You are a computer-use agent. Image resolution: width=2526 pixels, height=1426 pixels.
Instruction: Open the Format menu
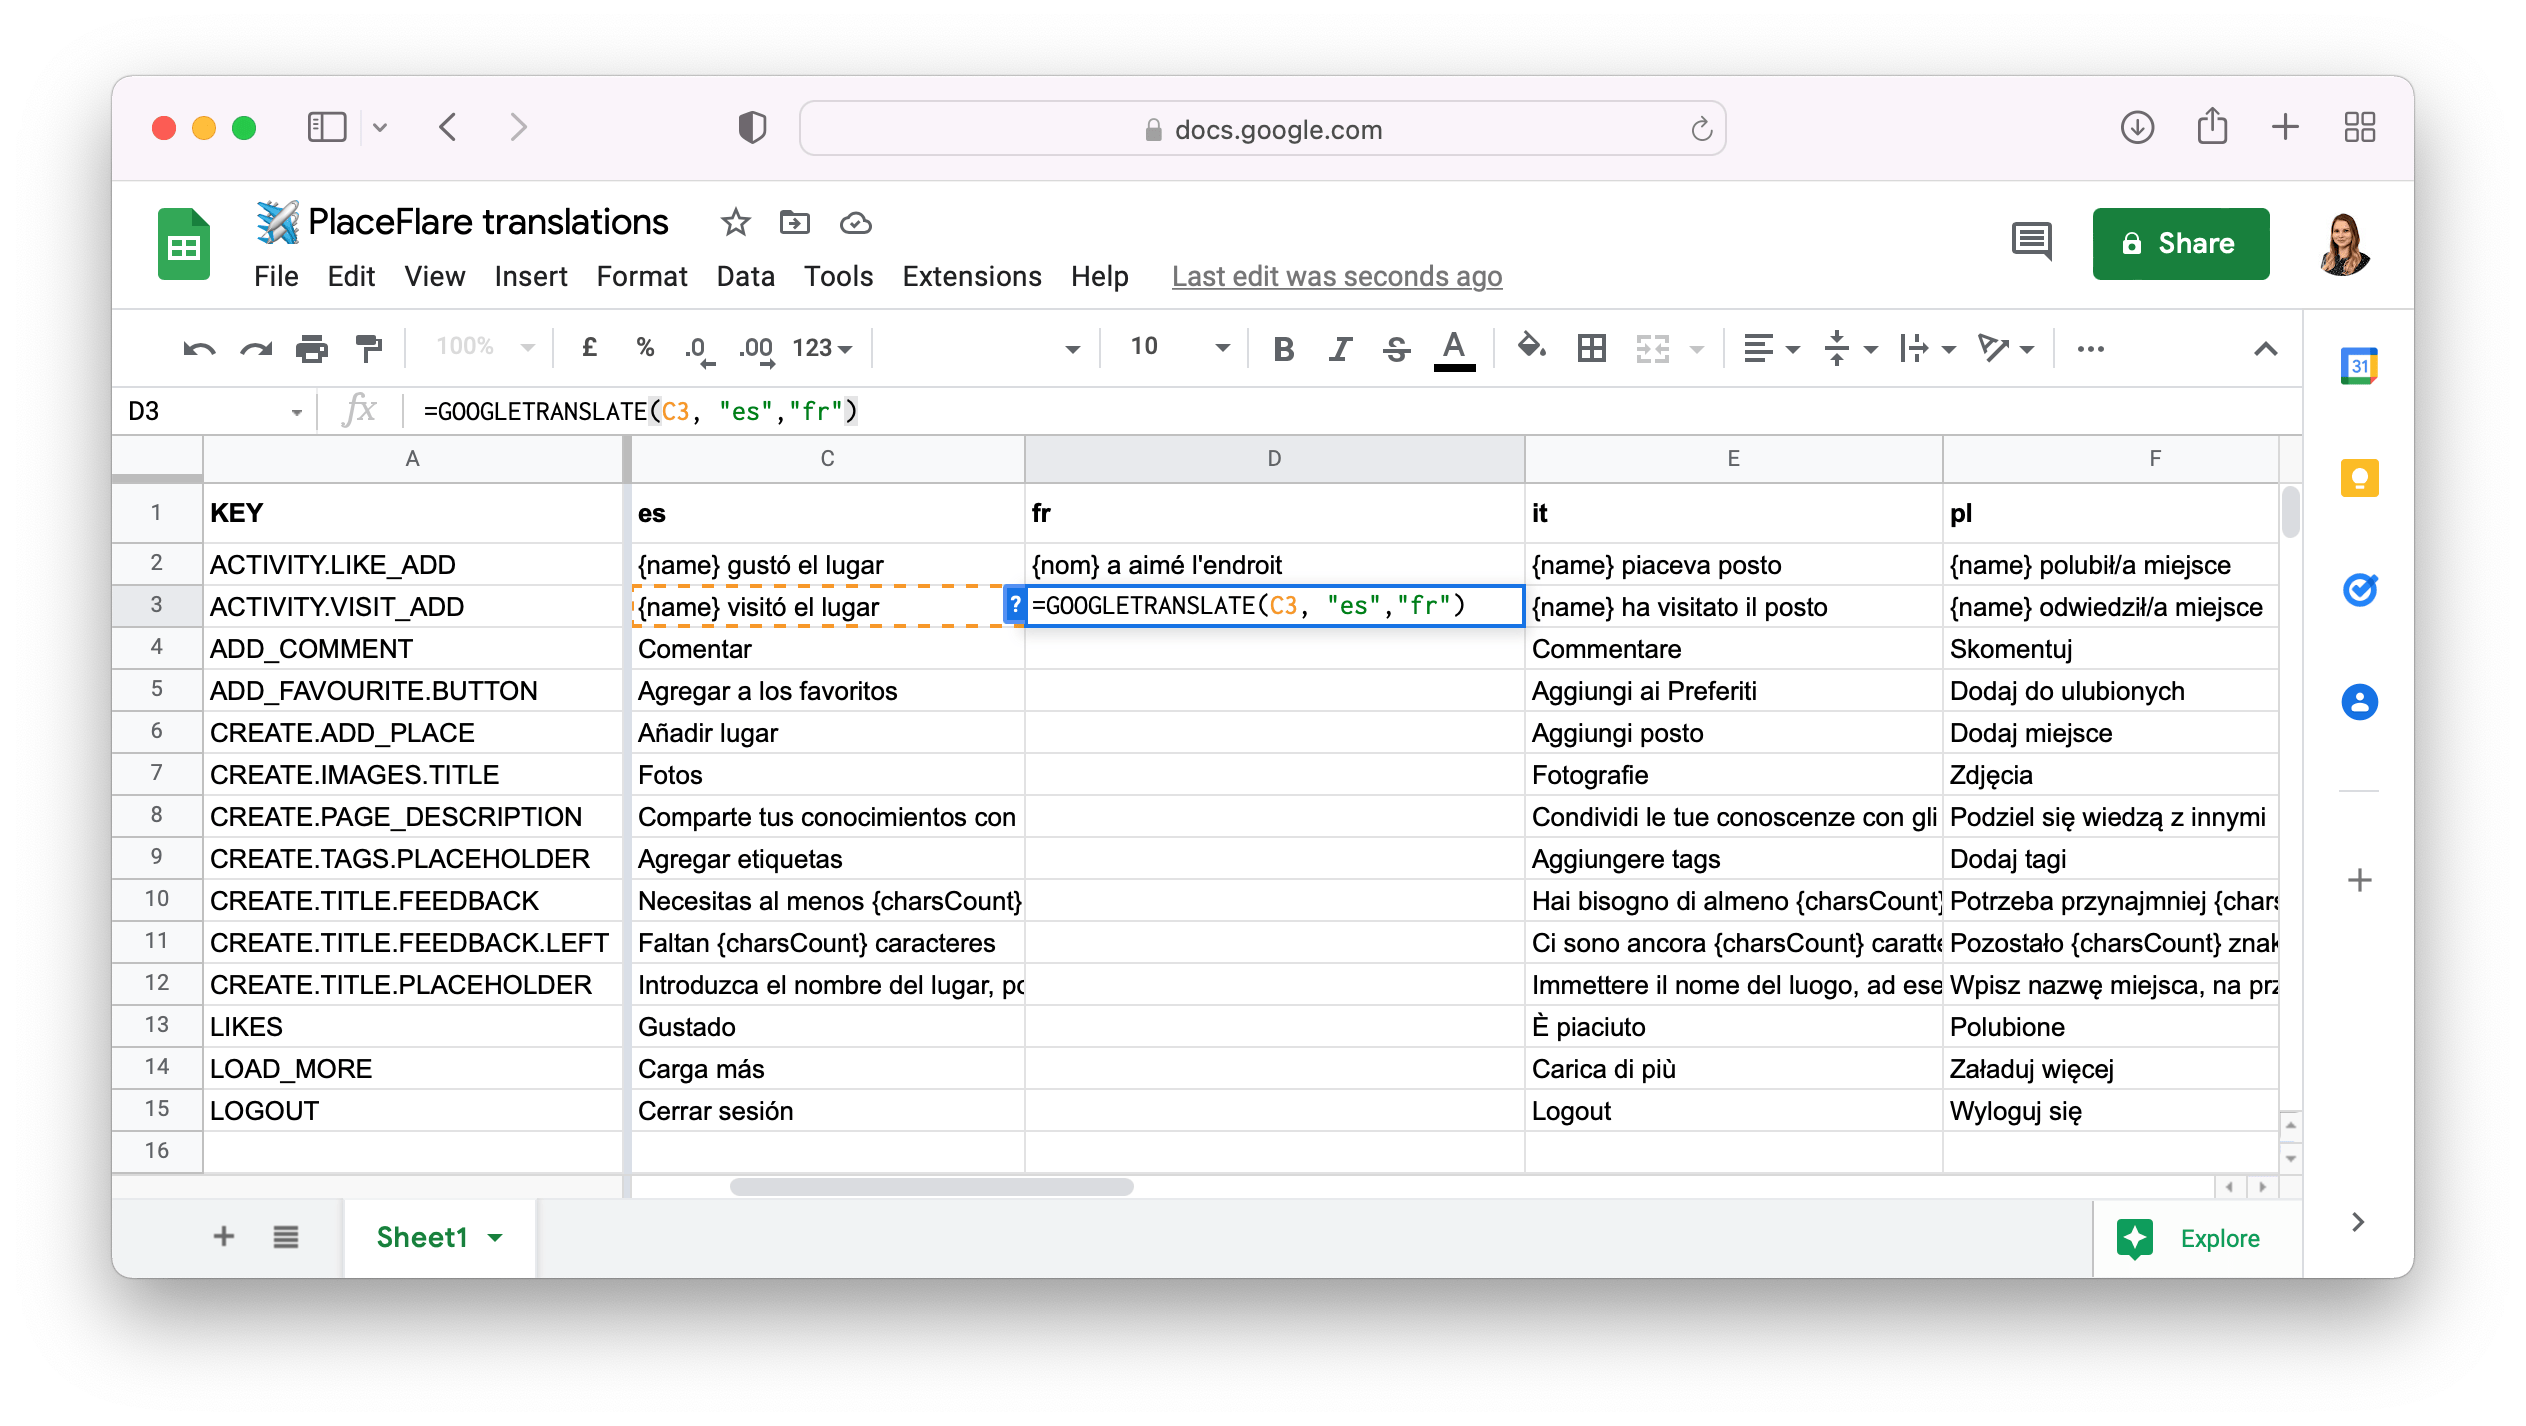pos(642,276)
